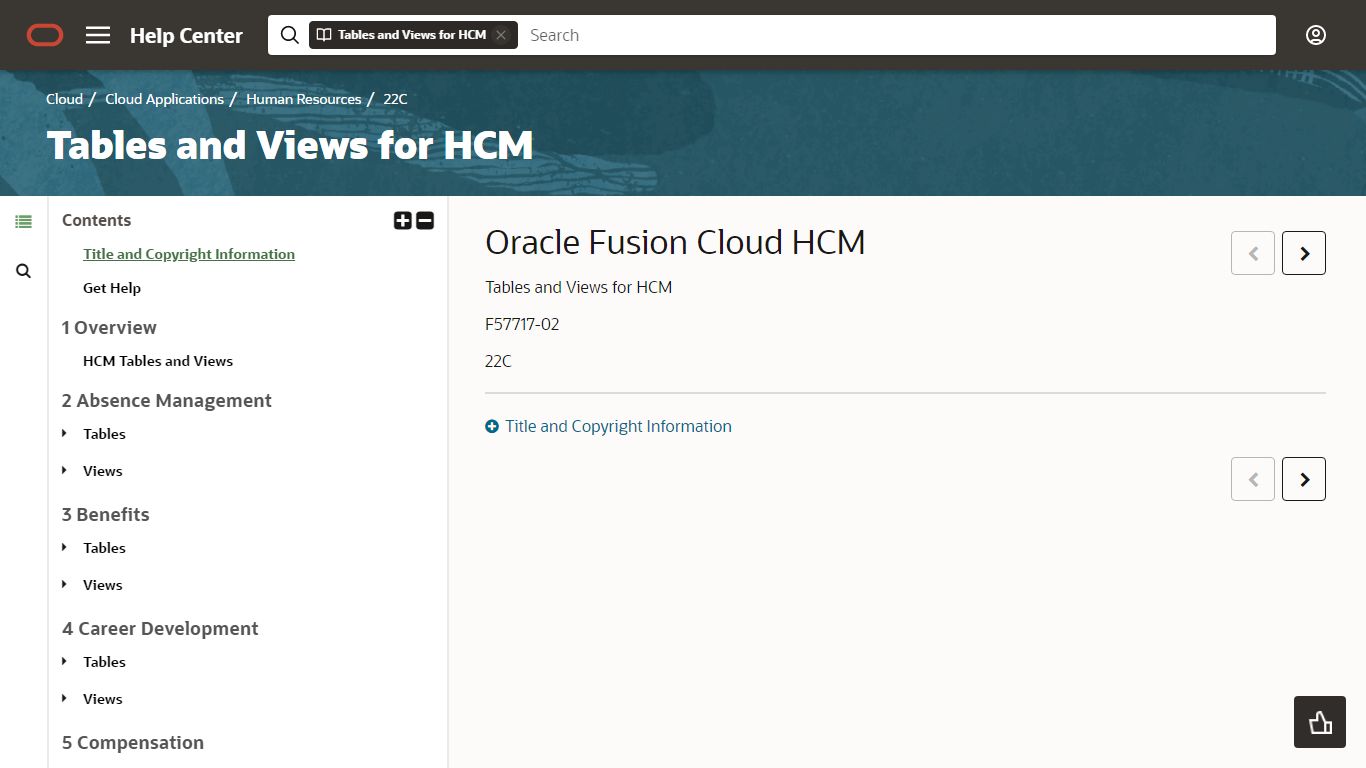1366x768 pixels.
Task: Open the hamburger navigation menu
Action: click(x=98, y=35)
